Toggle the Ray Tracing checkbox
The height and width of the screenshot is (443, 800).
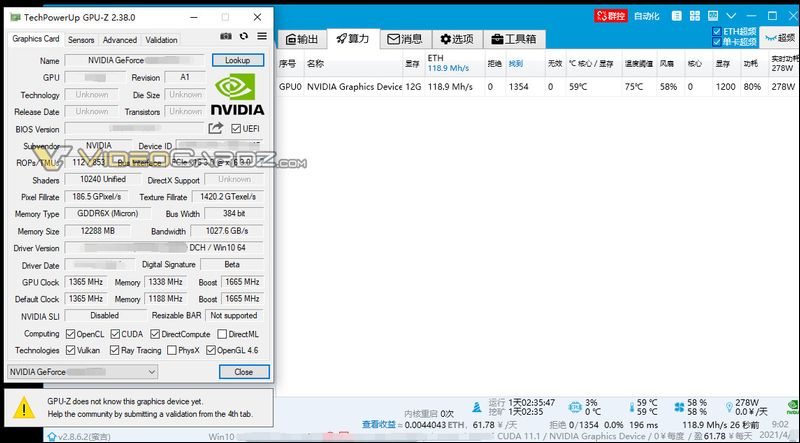(x=115, y=350)
